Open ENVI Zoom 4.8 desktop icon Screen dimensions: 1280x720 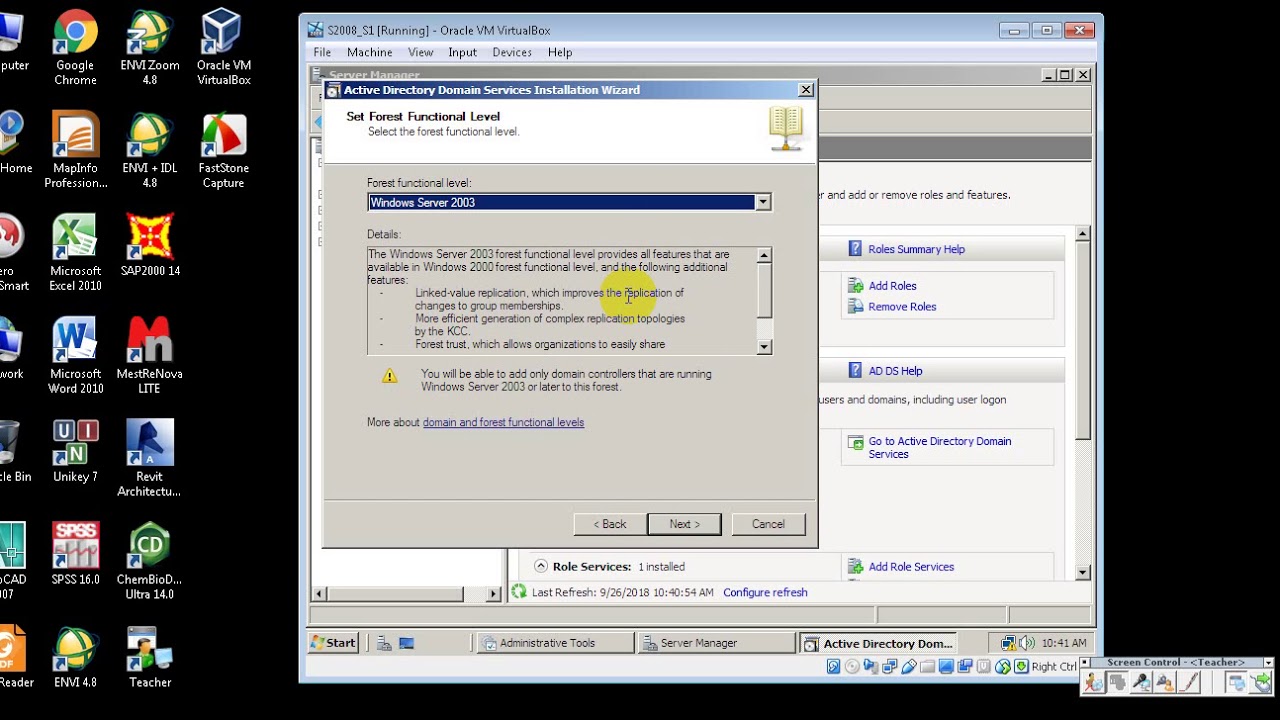(149, 48)
